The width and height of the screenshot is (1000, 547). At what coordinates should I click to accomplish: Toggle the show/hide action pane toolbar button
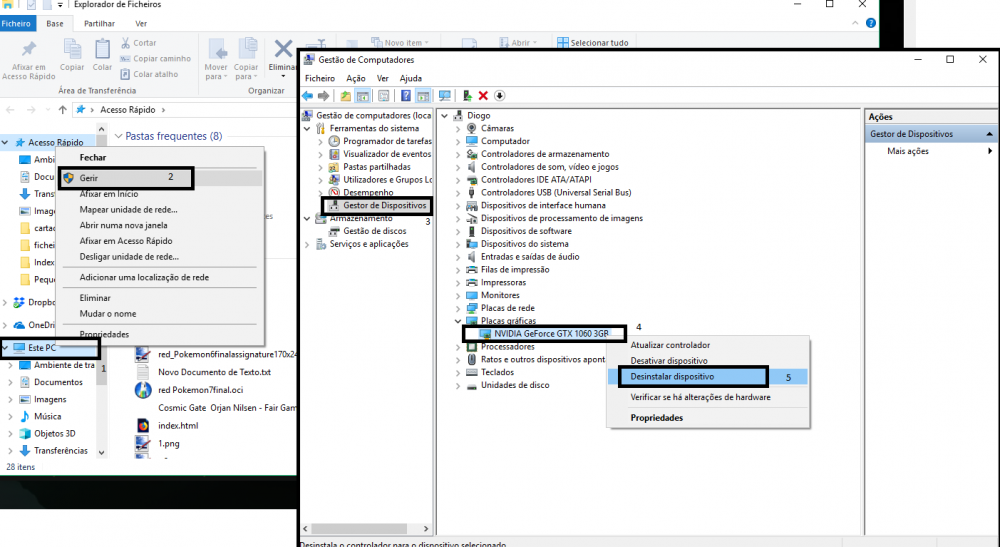[x=423, y=96]
